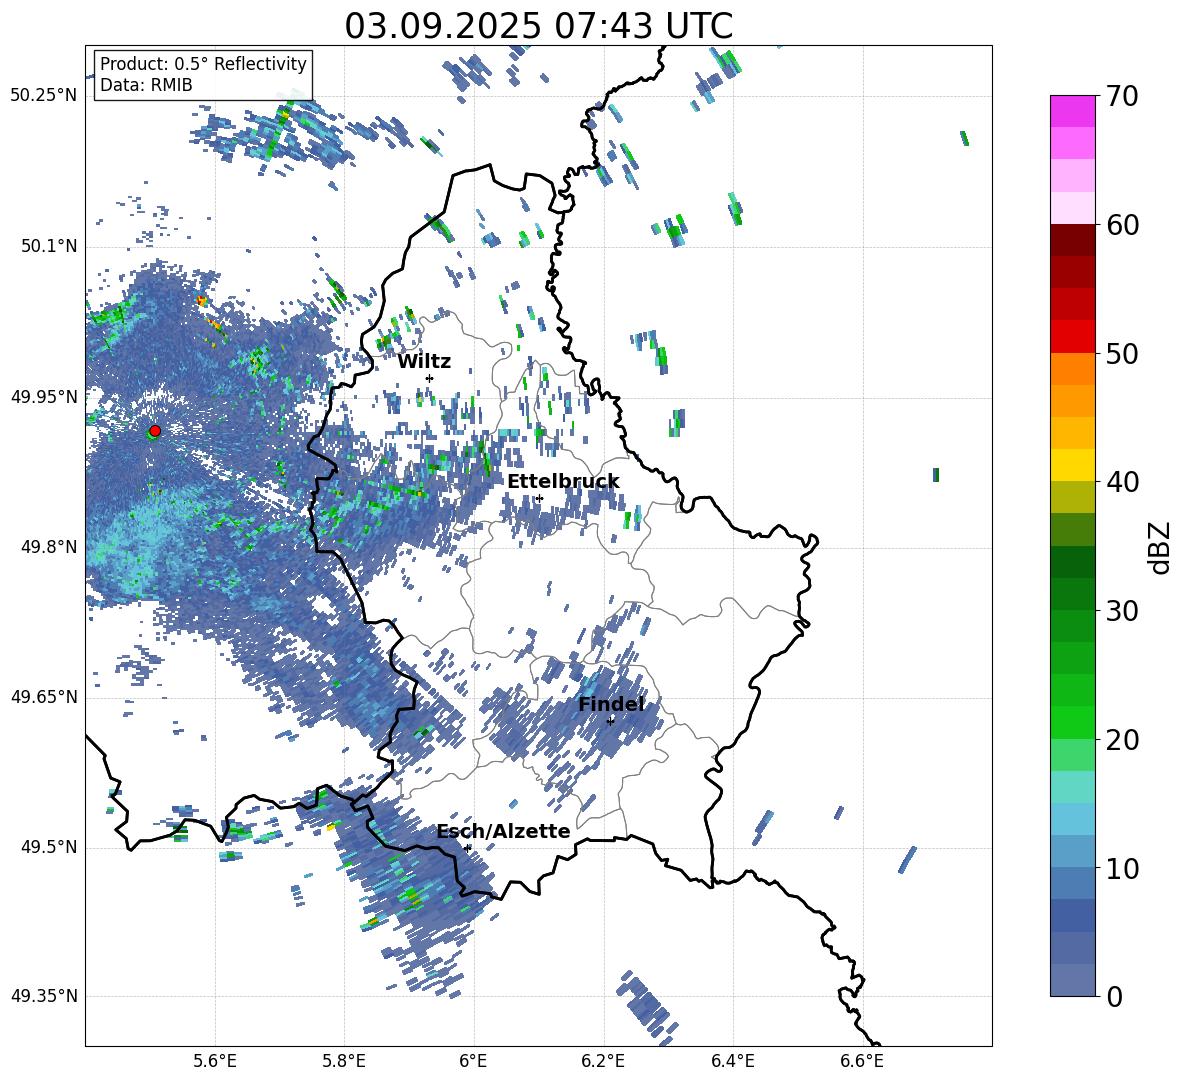Click the 60 dBZ colorbar tick label
Image resolution: width=1184 pixels, height=1081 pixels.
(x=1121, y=225)
